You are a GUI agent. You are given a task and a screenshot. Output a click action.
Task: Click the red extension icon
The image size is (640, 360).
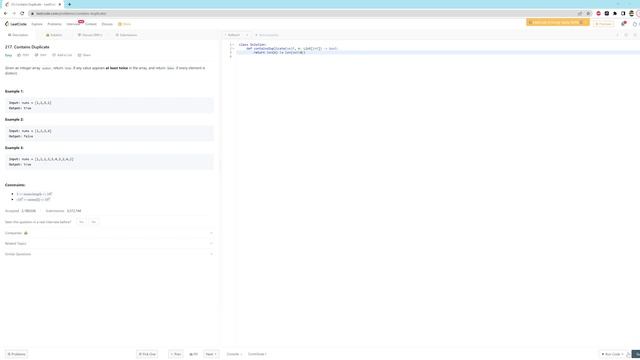tap(598, 13)
